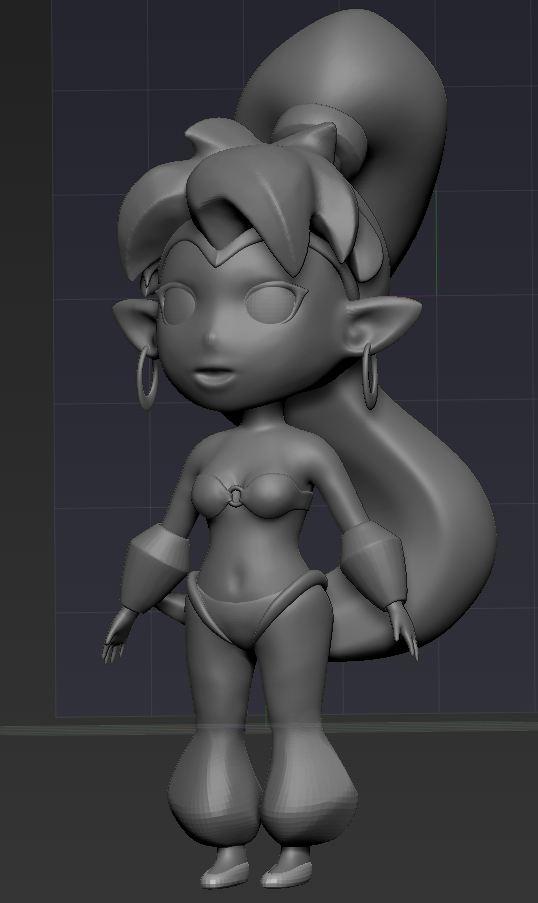Click the model's mouth
538x903 pixels.
click(214, 378)
